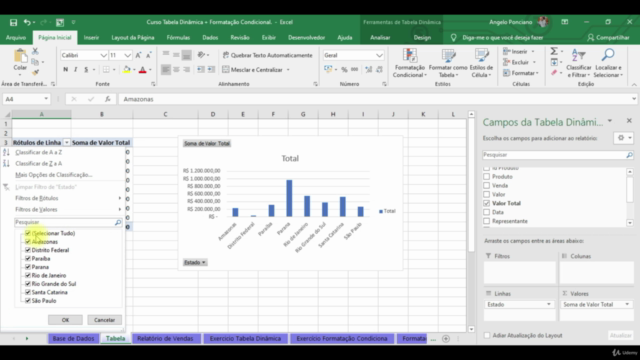
Task: Uncheck São Paulo filter item
Action: tap(28, 301)
